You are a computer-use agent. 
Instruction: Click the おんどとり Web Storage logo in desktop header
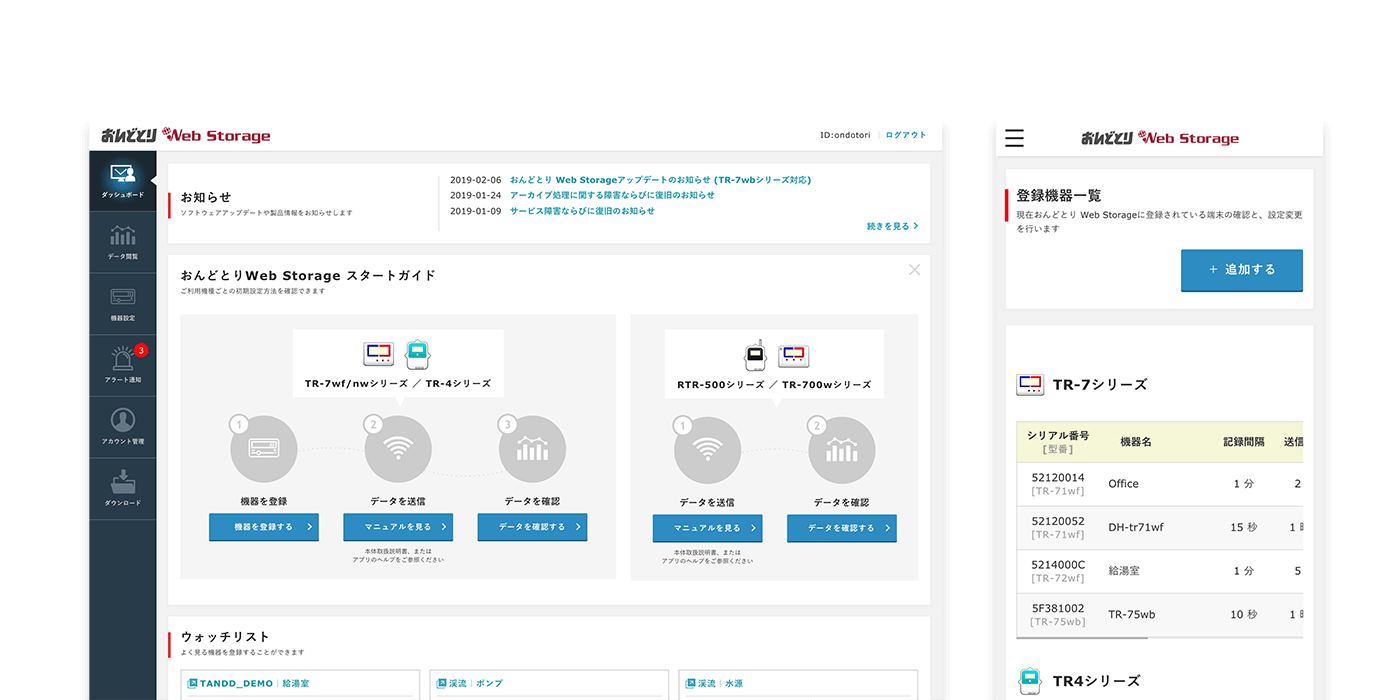[x=185, y=136]
